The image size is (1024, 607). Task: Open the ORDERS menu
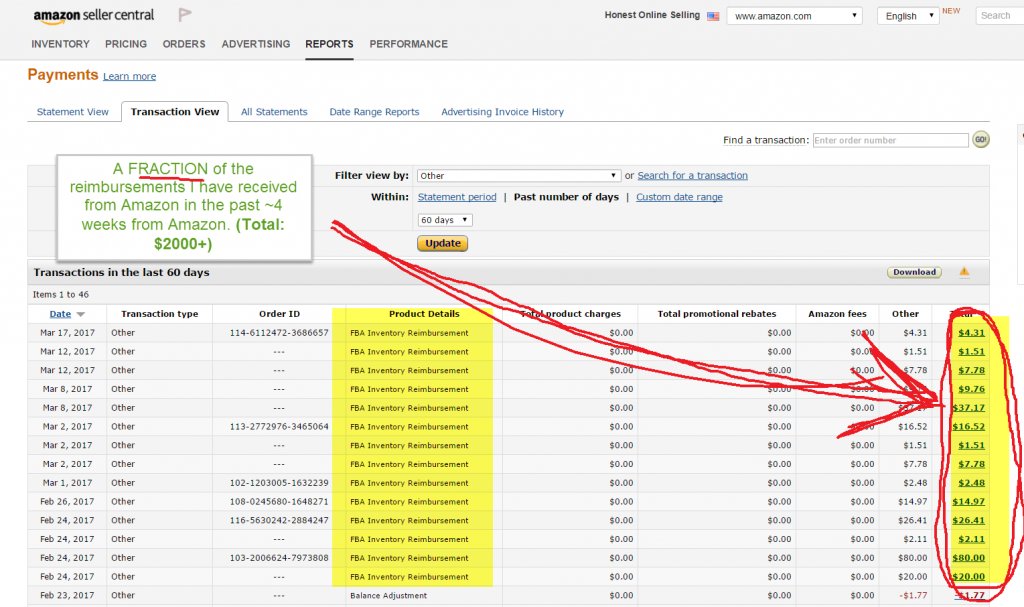coord(184,44)
